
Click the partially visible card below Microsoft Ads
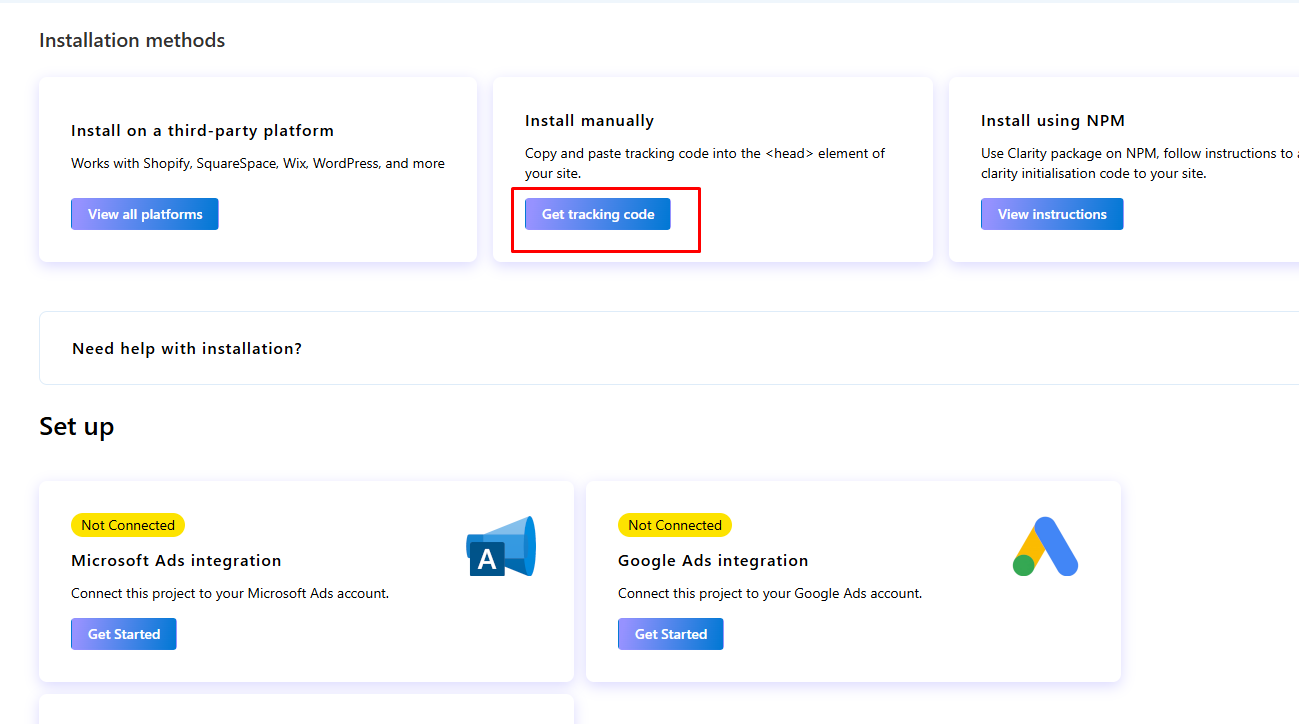(306, 710)
